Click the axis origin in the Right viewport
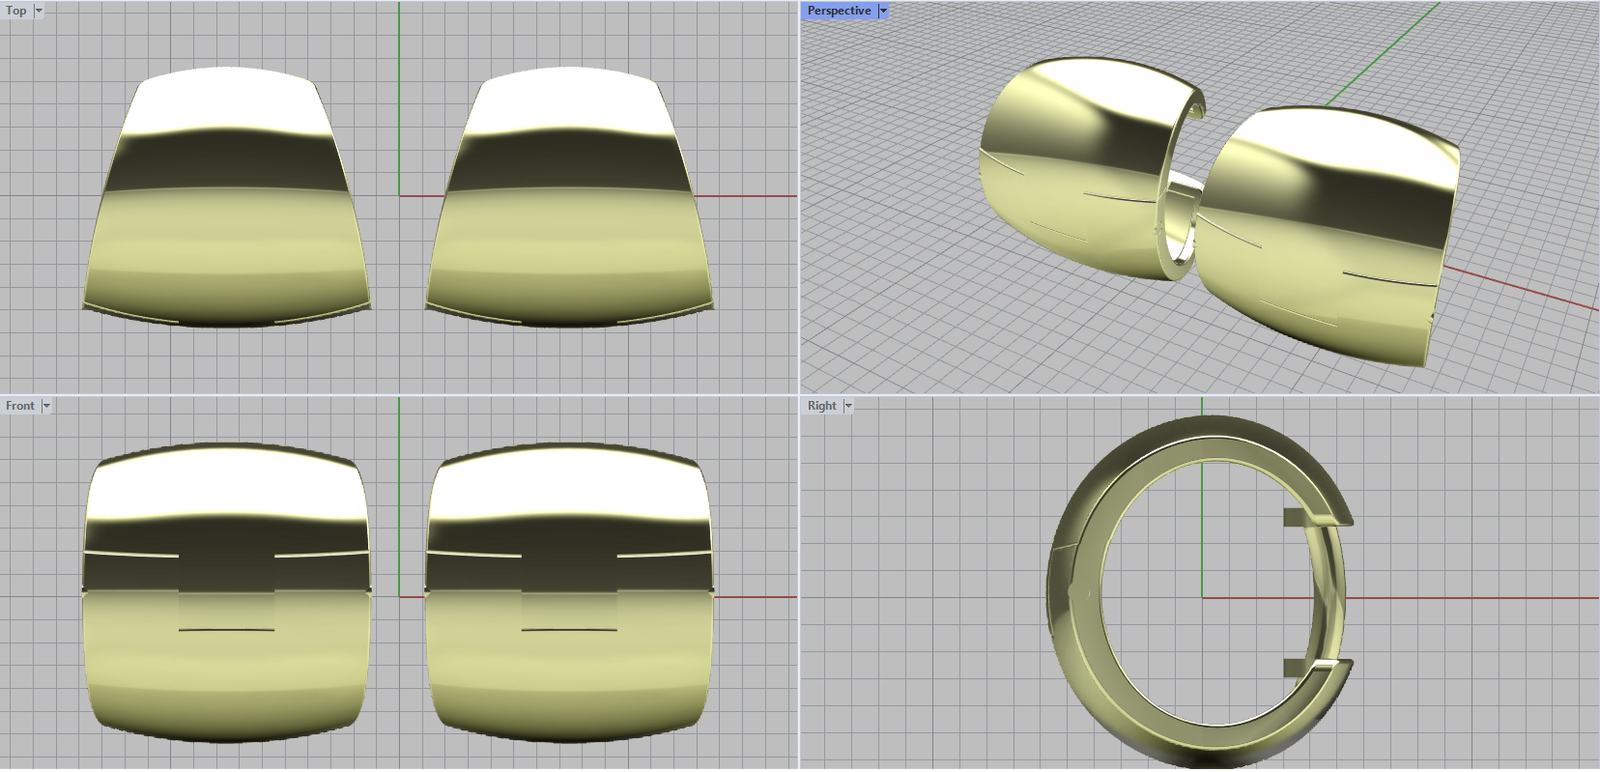Viewport: 1600px width, 772px height. [x=1202, y=598]
